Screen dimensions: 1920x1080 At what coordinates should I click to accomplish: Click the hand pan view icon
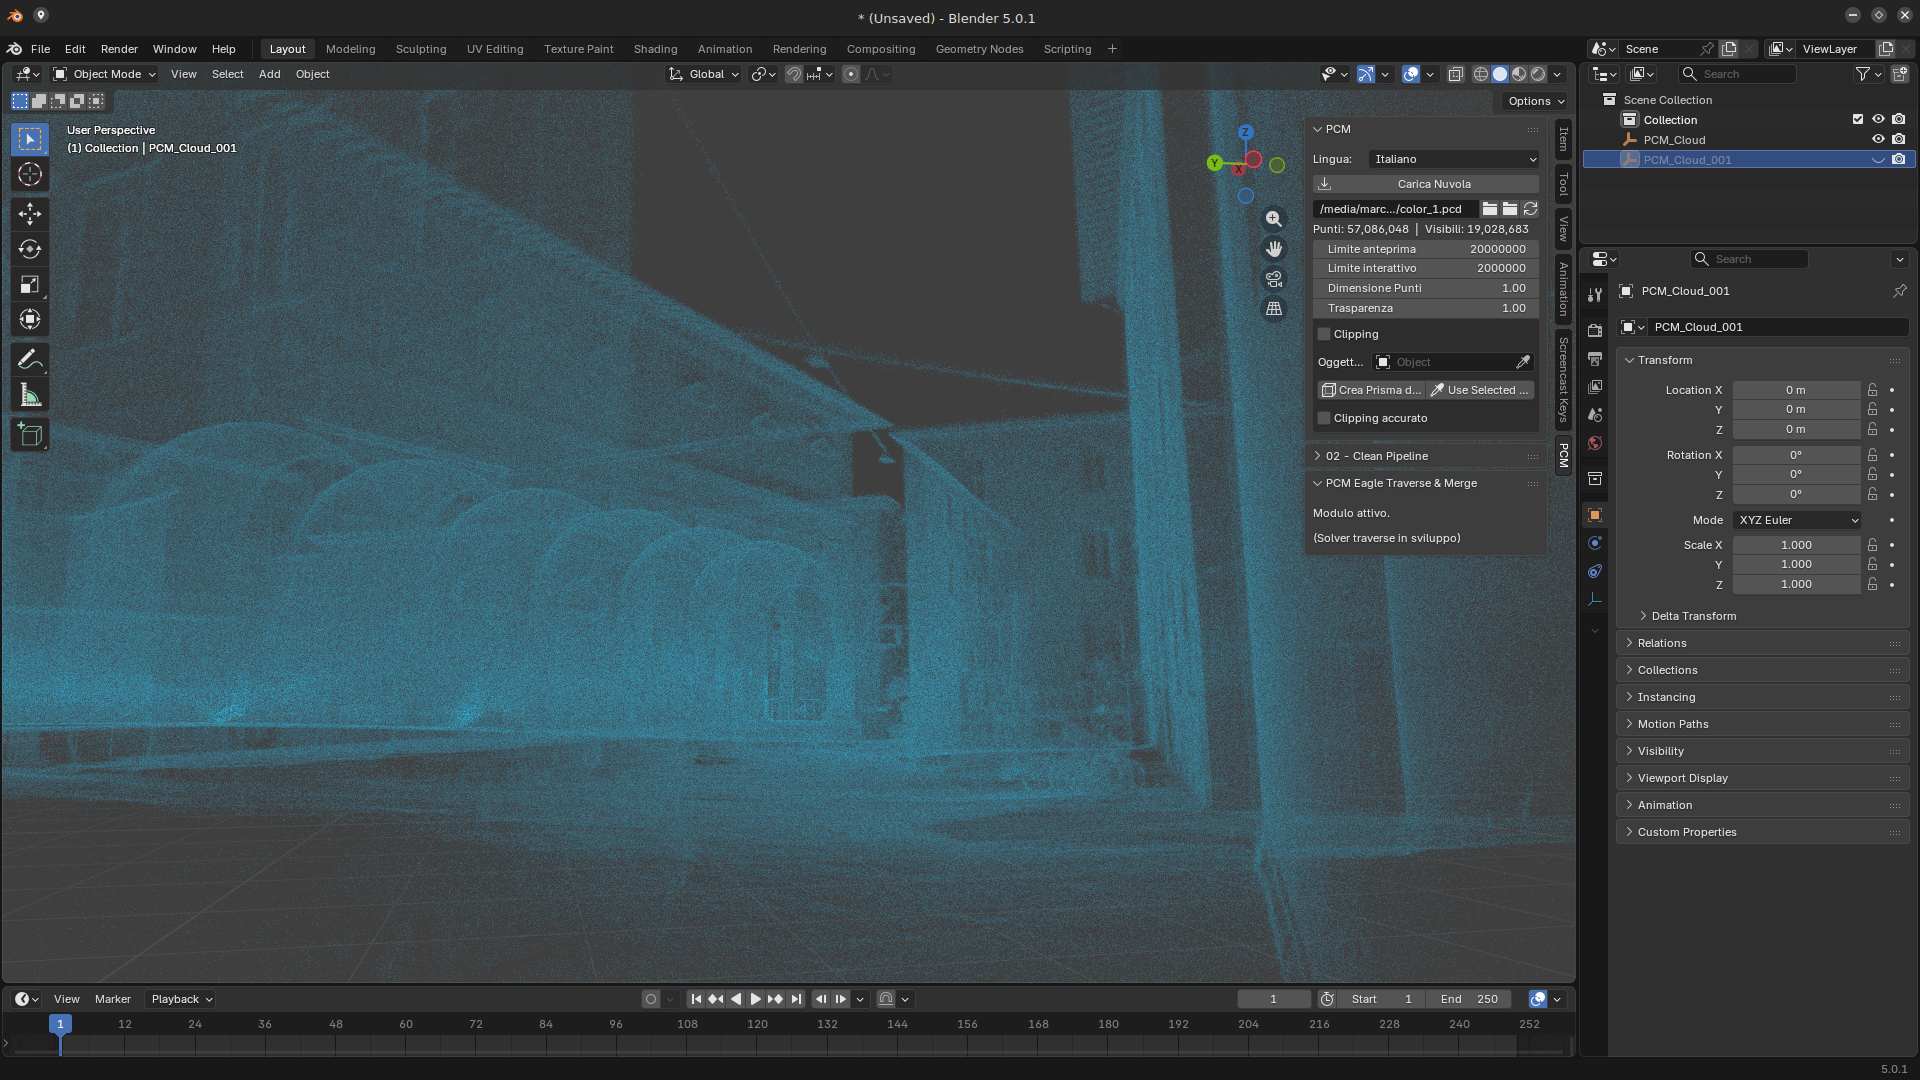(1274, 249)
